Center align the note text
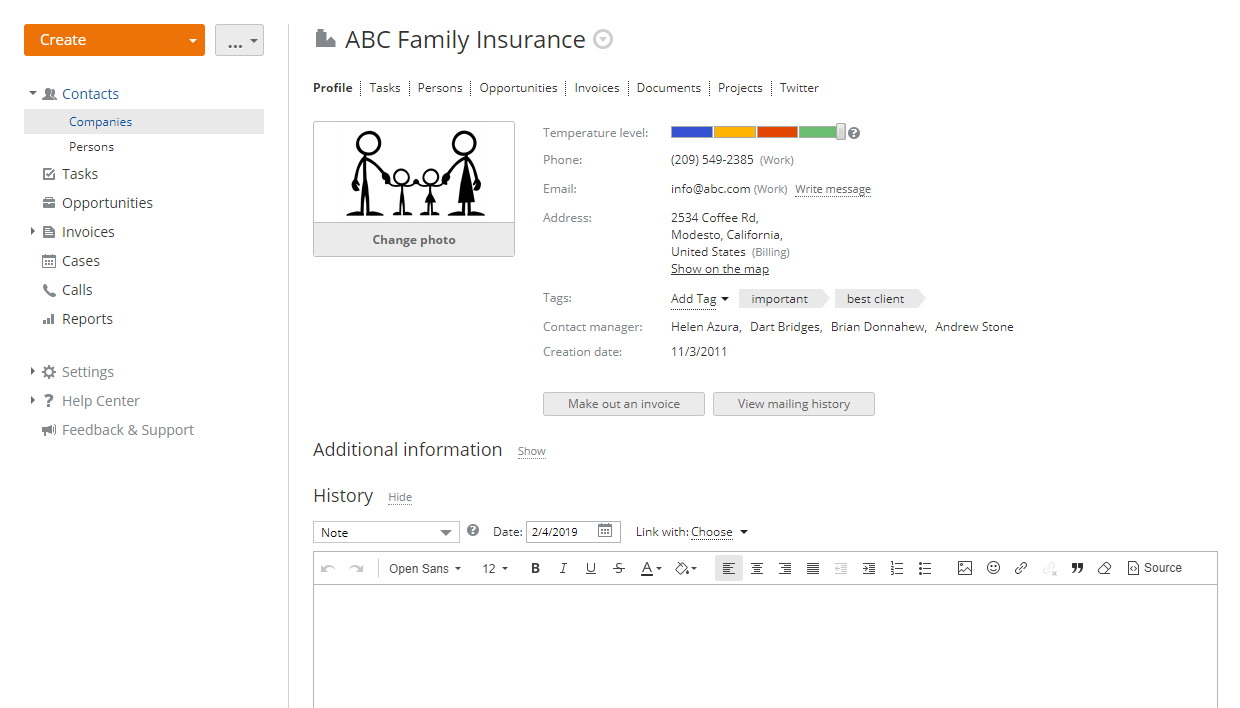 [757, 568]
